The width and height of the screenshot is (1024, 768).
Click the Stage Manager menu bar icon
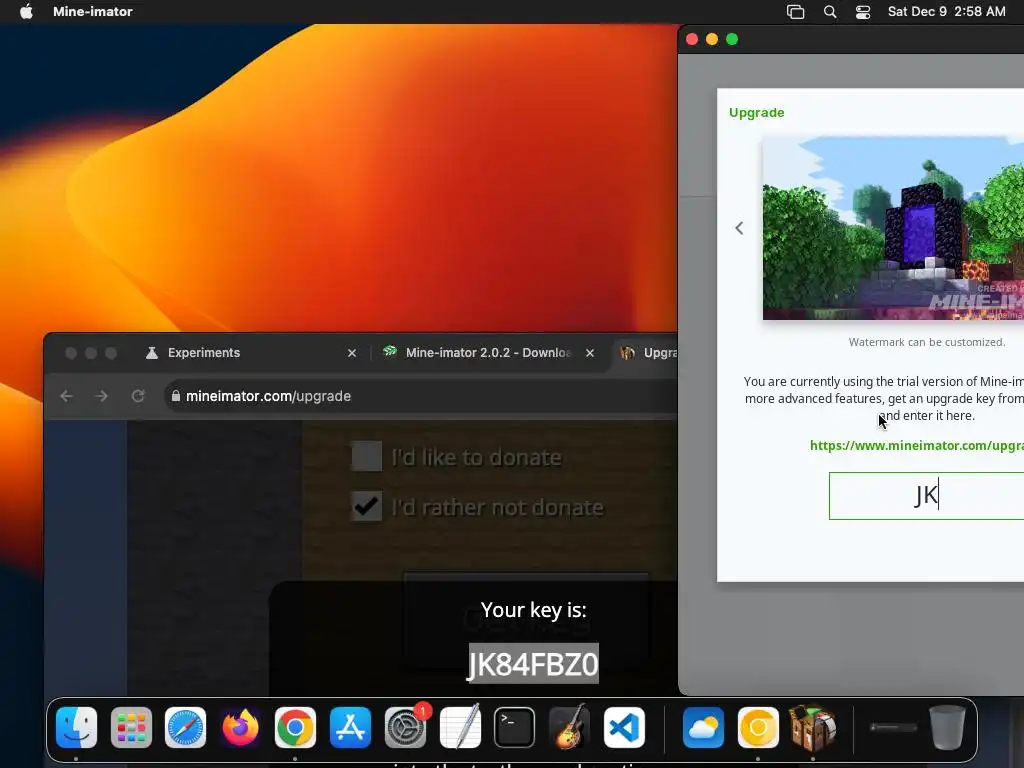(x=795, y=12)
